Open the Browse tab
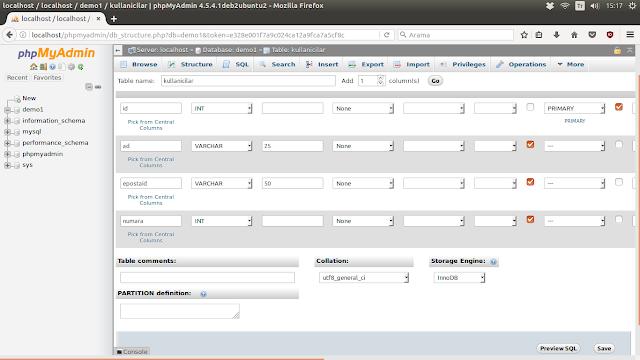 click(x=139, y=64)
